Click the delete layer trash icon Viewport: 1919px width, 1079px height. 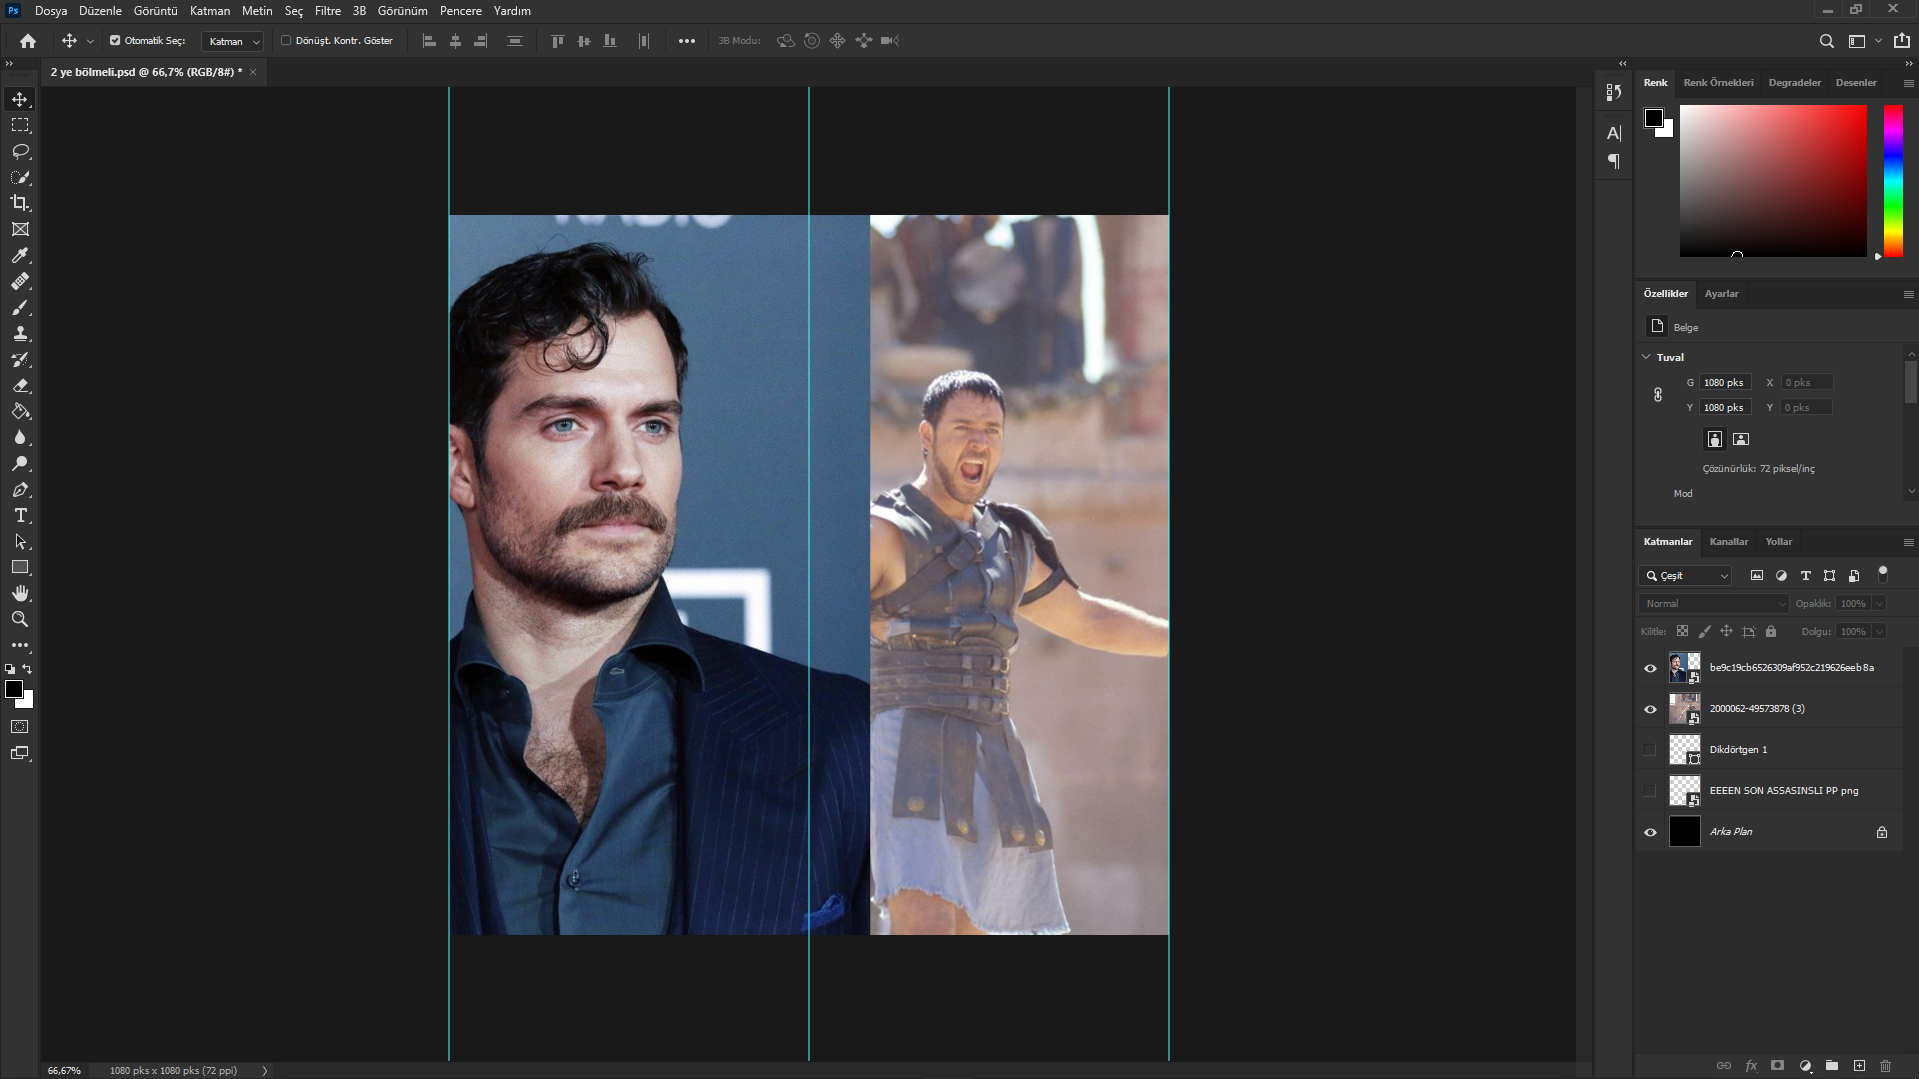1885,1066
